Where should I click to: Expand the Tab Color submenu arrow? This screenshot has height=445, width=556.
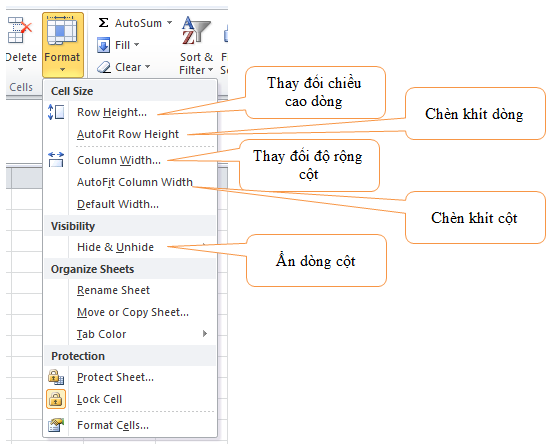pos(205,334)
